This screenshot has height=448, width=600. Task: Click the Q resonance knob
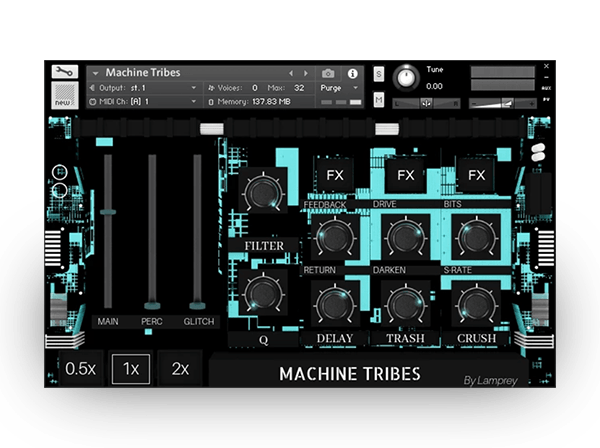point(263,293)
